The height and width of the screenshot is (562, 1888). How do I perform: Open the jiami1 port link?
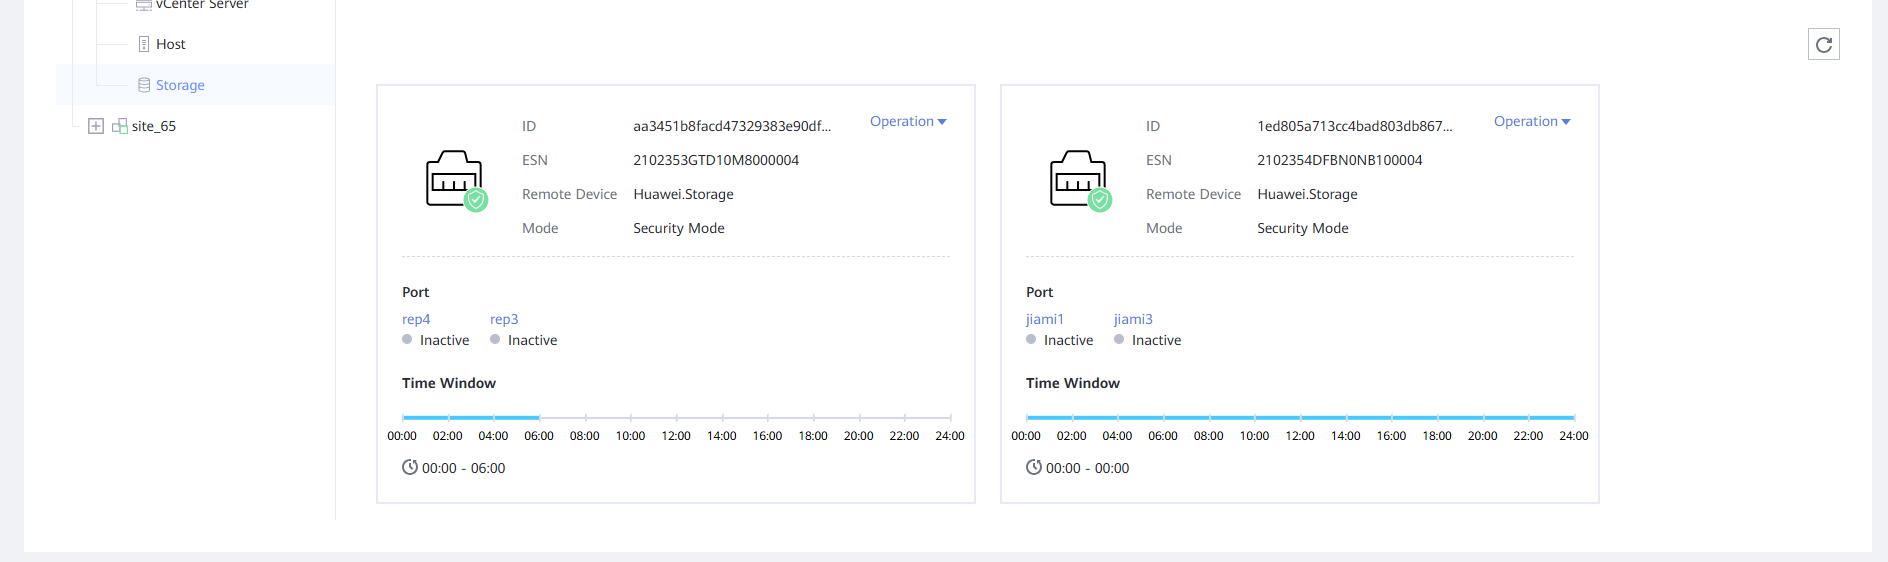coord(1044,319)
